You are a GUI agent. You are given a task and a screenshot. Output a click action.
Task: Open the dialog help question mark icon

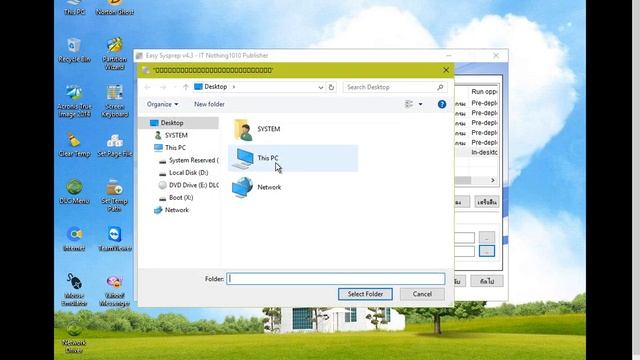click(x=442, y=104)
